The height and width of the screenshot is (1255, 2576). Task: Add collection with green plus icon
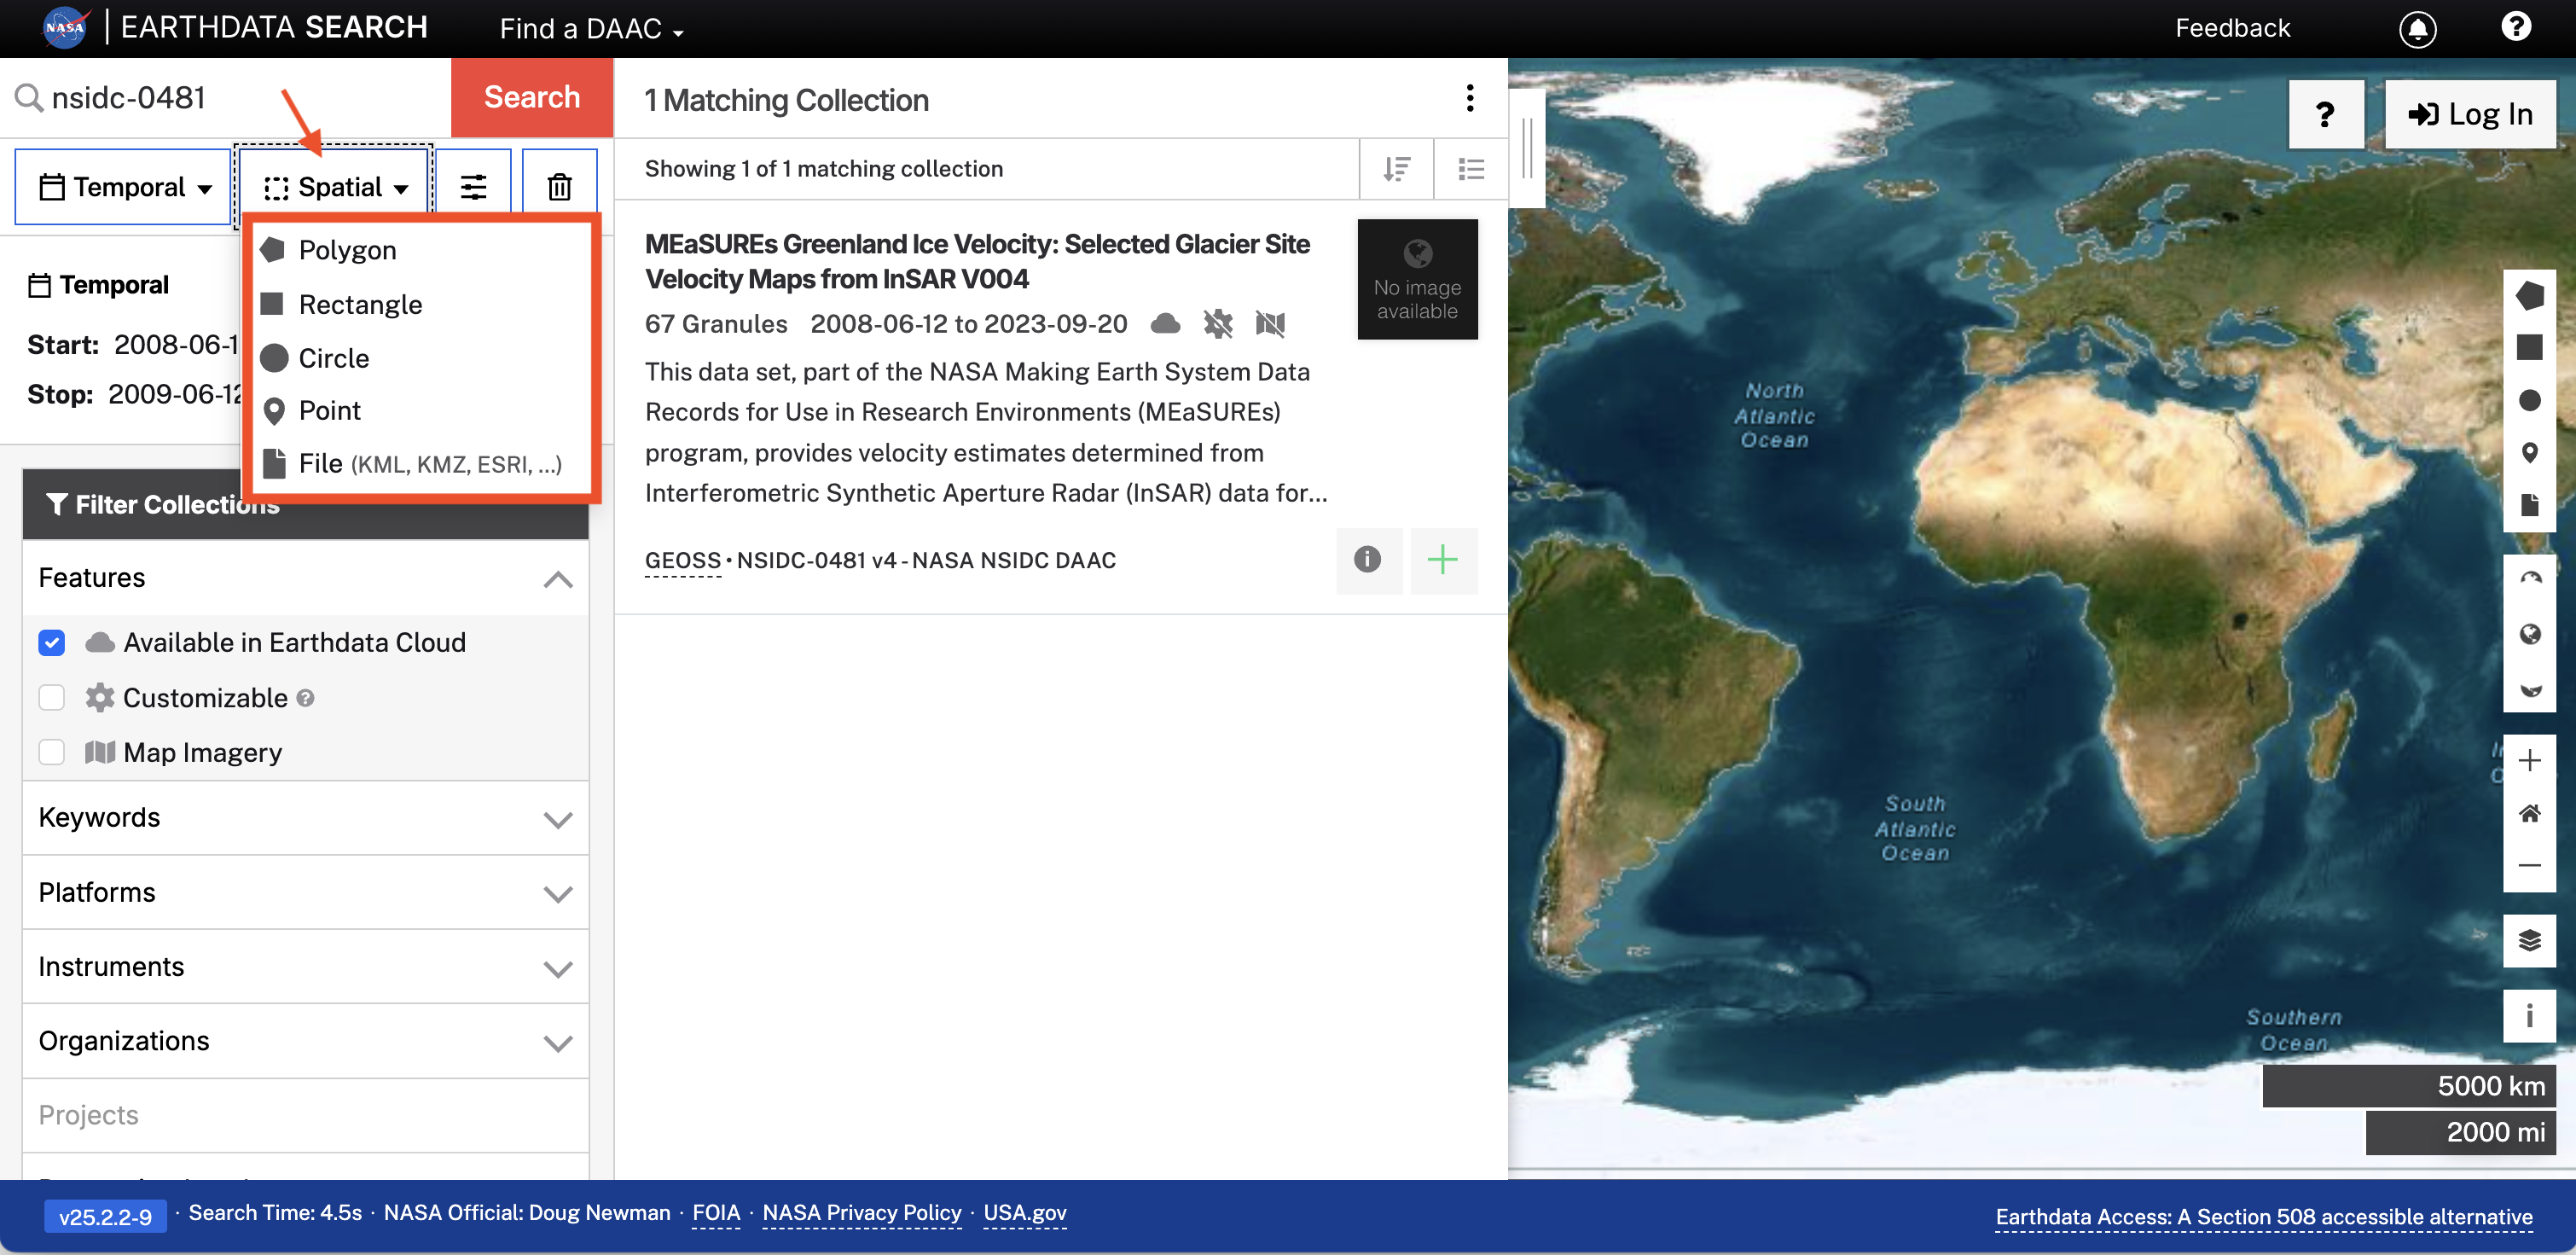pyautogui.click(x=1442, y=560)
